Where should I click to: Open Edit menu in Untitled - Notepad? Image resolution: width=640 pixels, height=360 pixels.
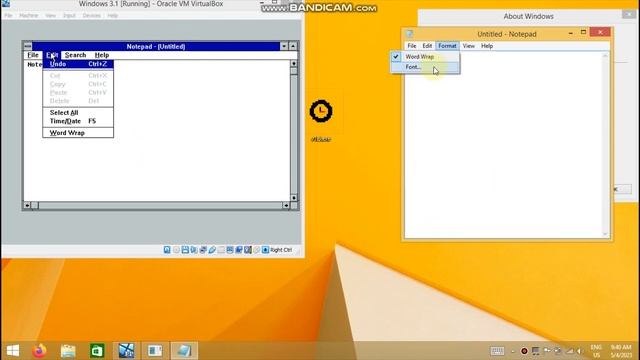[x=427, y=46]
